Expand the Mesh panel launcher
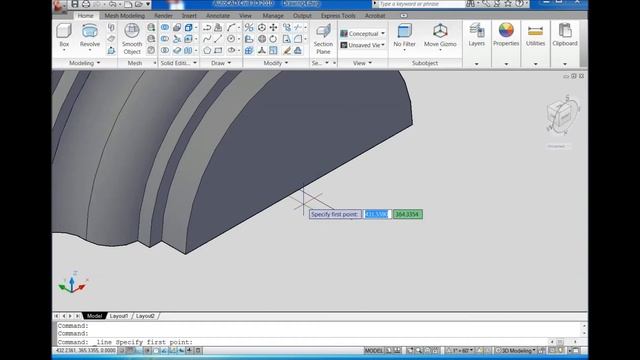 click(x=155, y=63)
